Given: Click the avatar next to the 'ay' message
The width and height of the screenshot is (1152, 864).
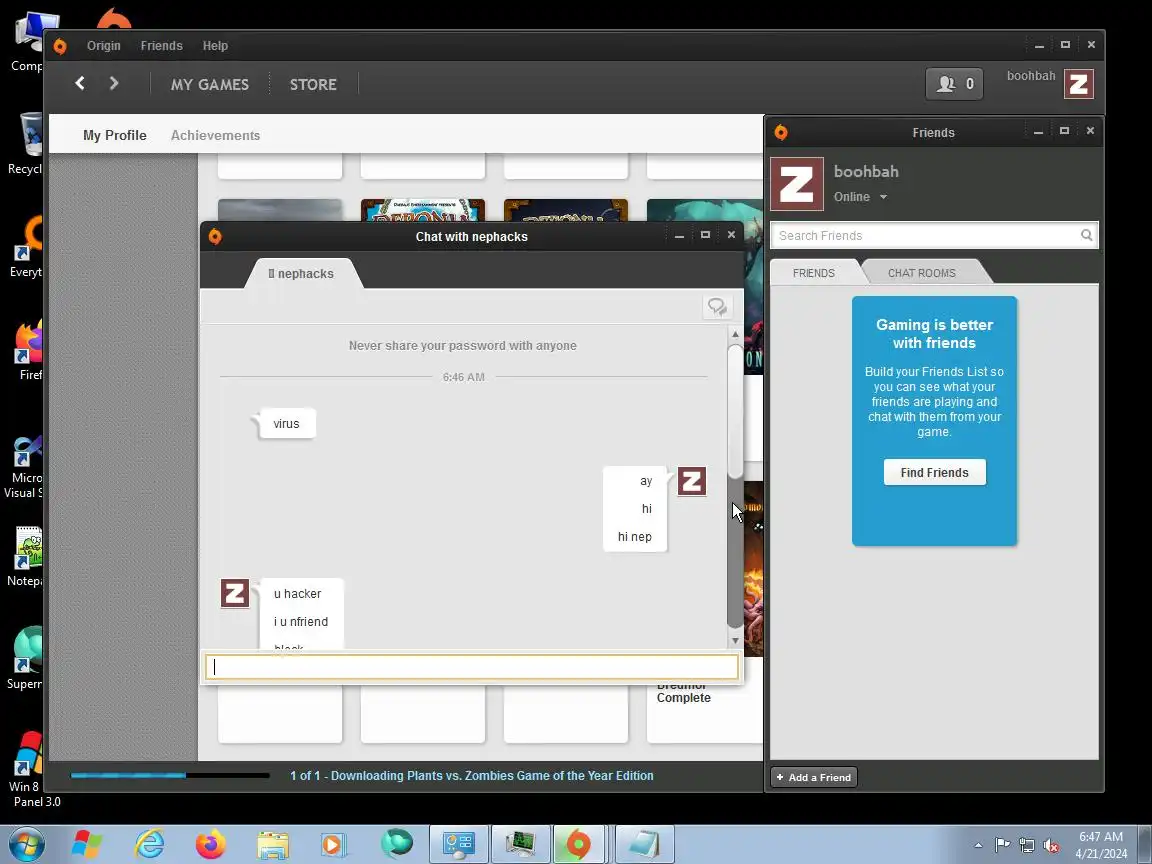Looking at the screenshot, I should (x=691, y=481).
